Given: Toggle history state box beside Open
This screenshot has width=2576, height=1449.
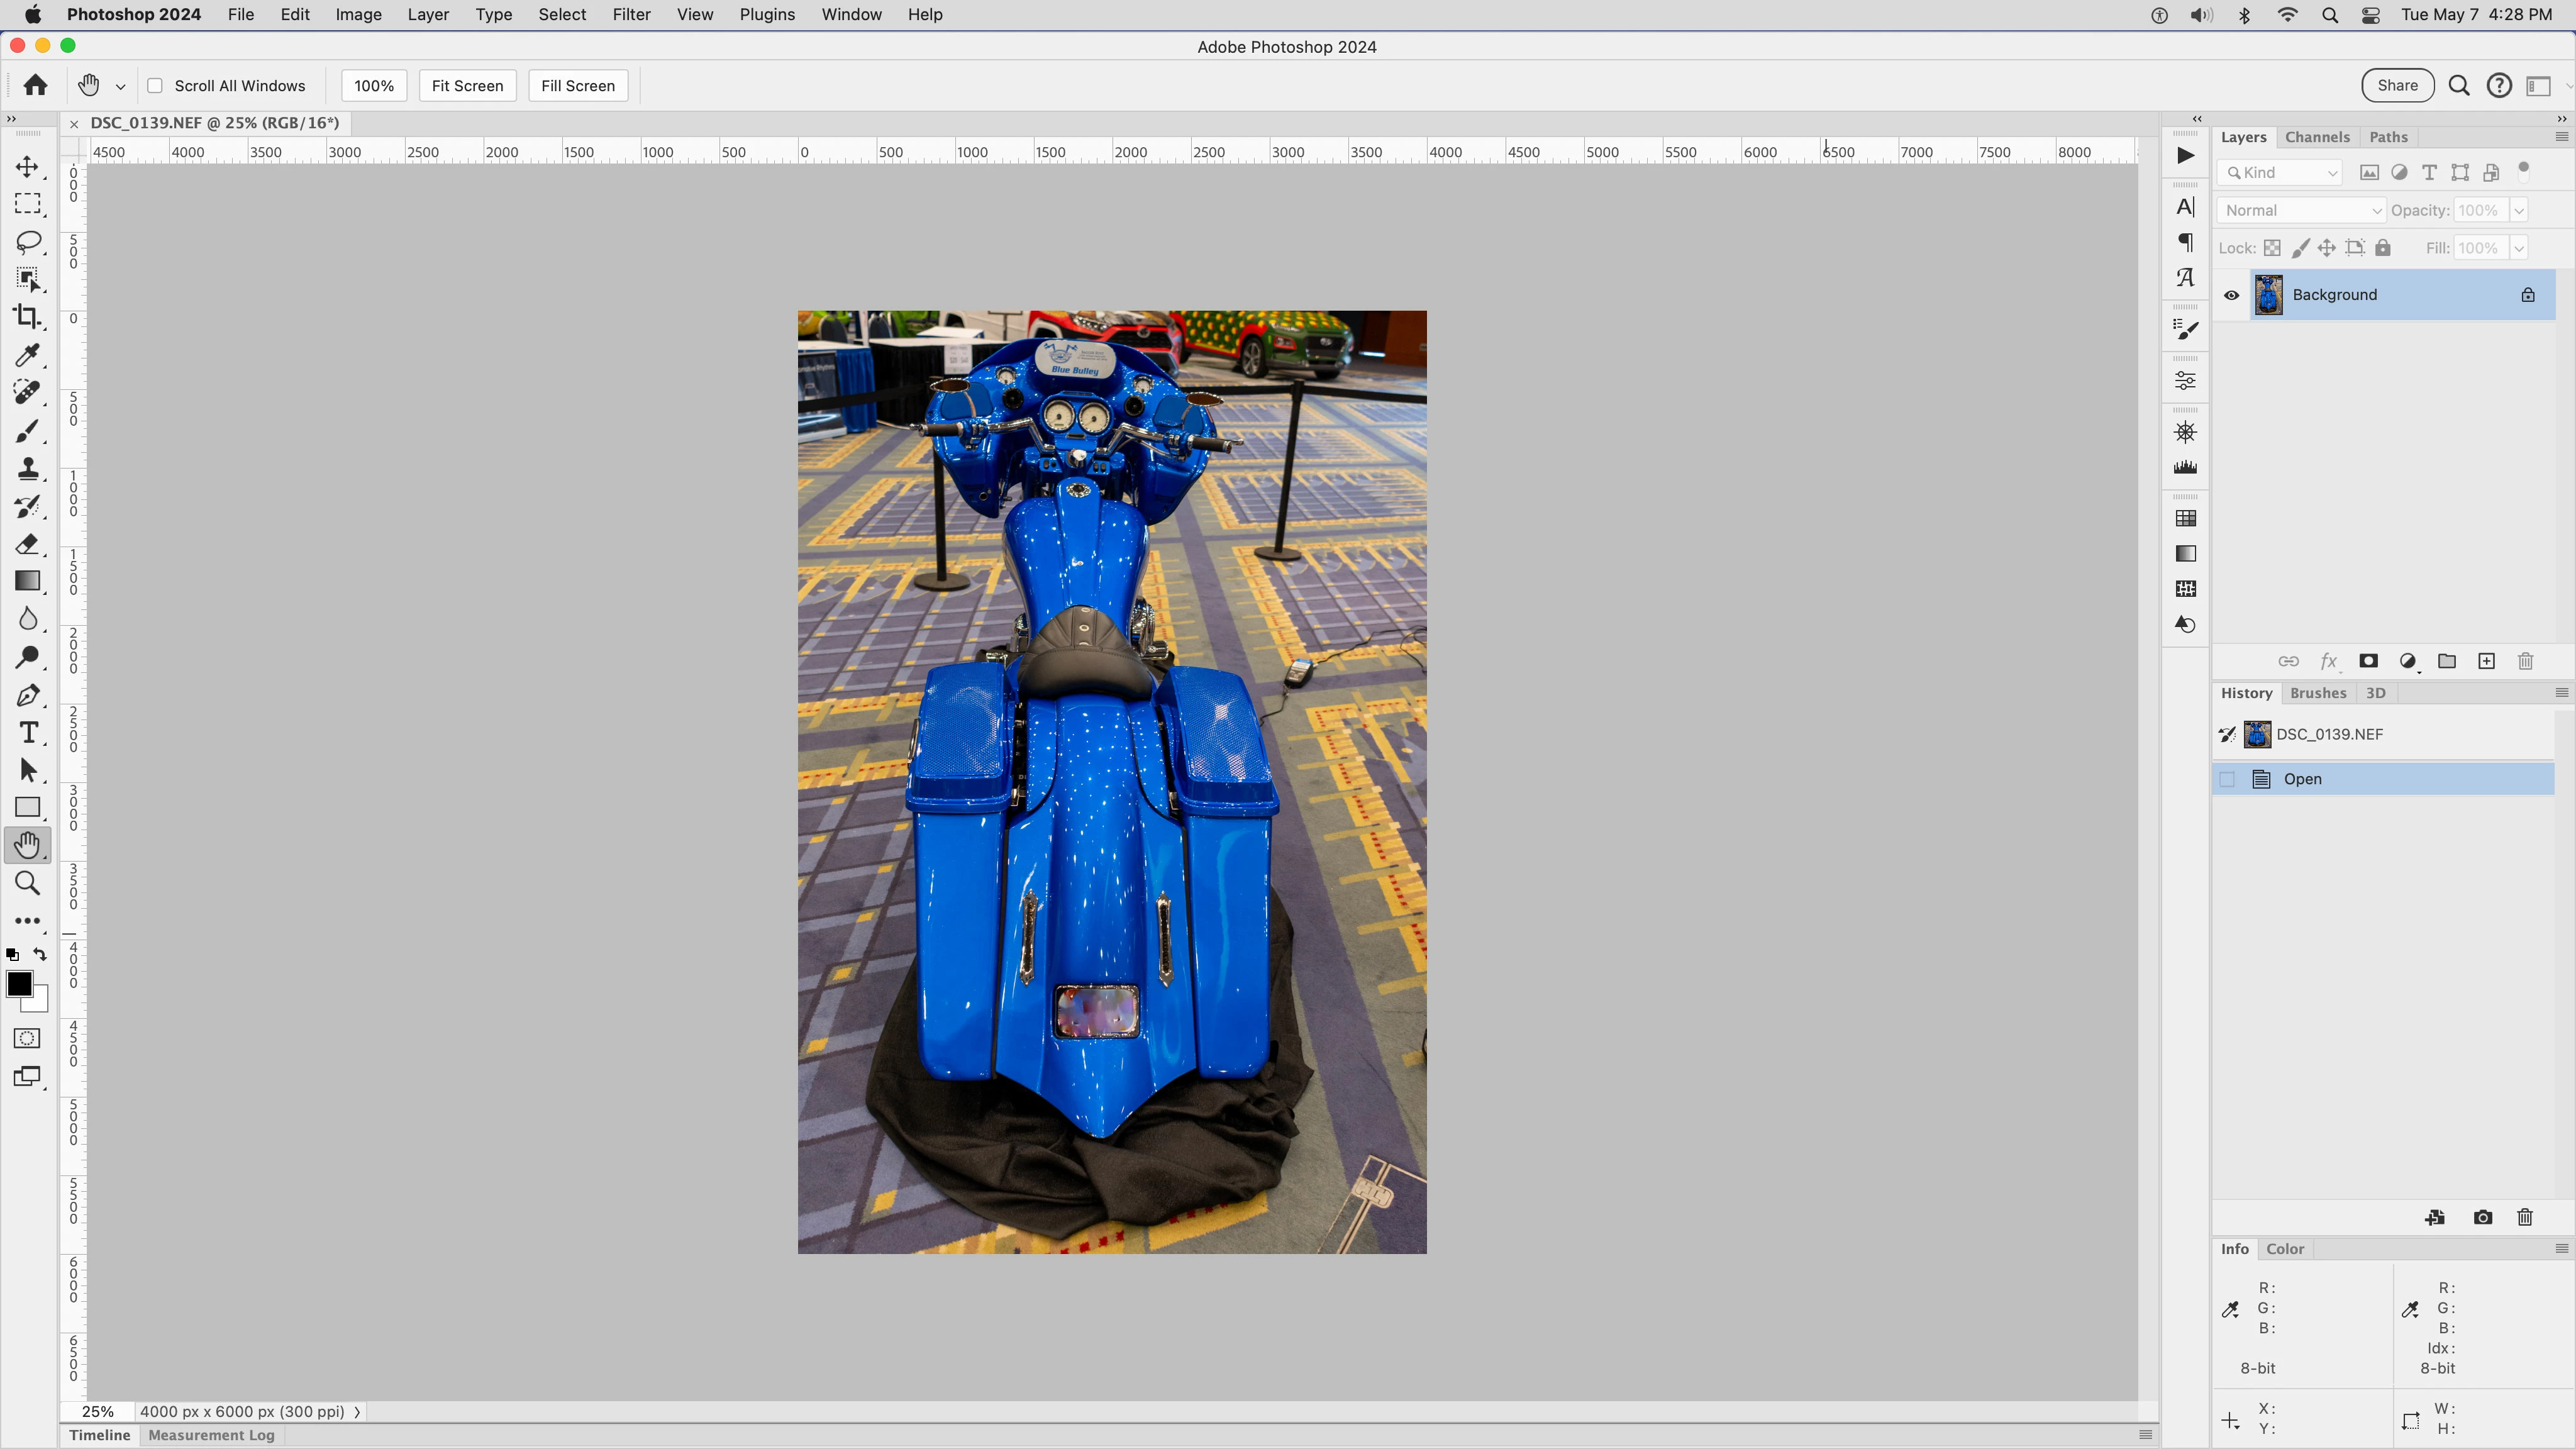Looking at the screenshot, I should [2227, 779].
